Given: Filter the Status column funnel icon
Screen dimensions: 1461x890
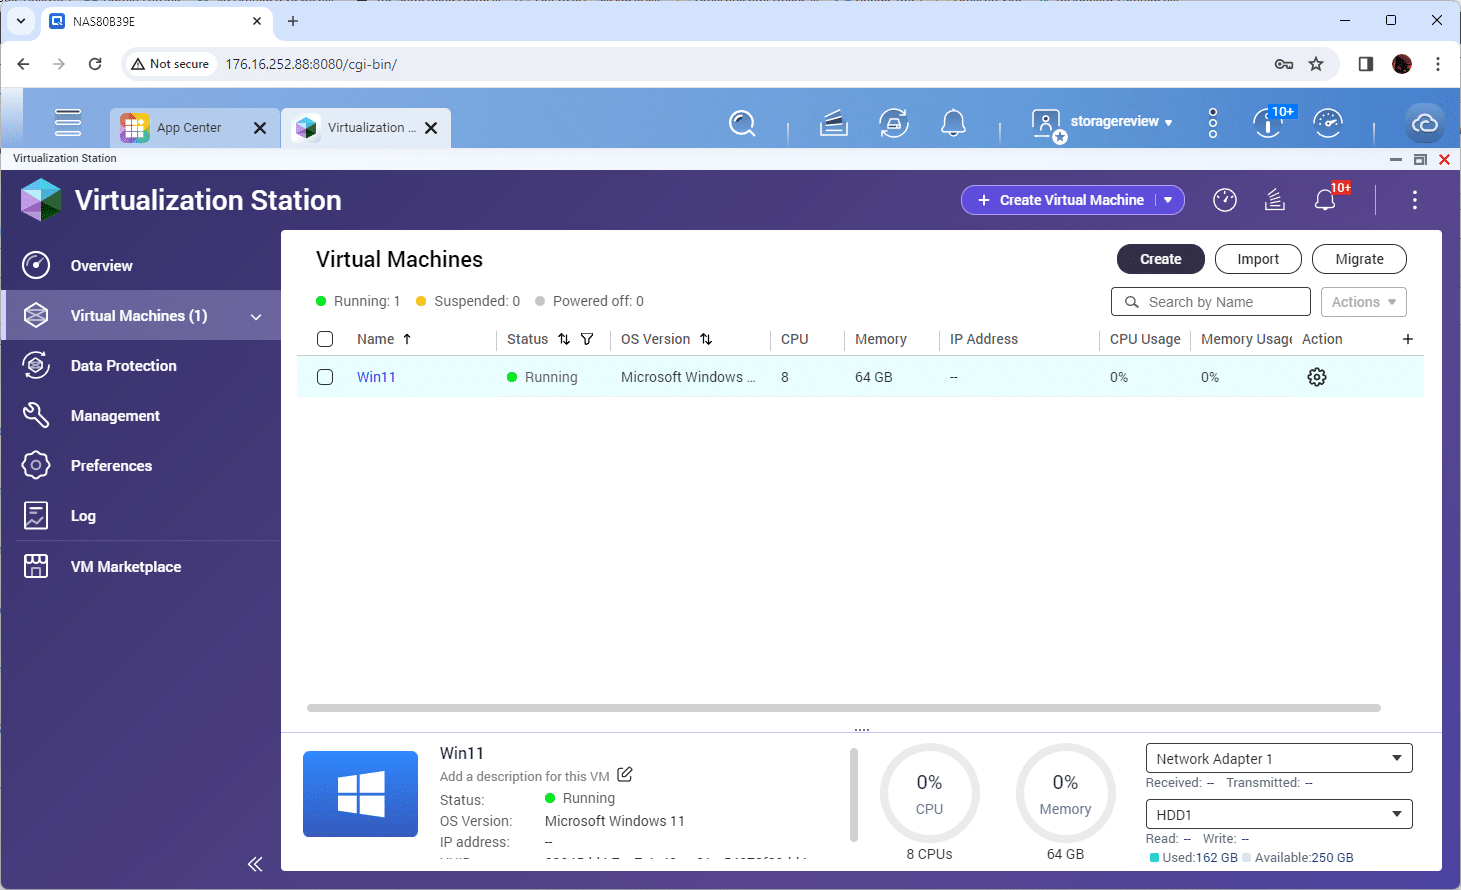Looking at the screenshot, I should (x=587, y=339).
